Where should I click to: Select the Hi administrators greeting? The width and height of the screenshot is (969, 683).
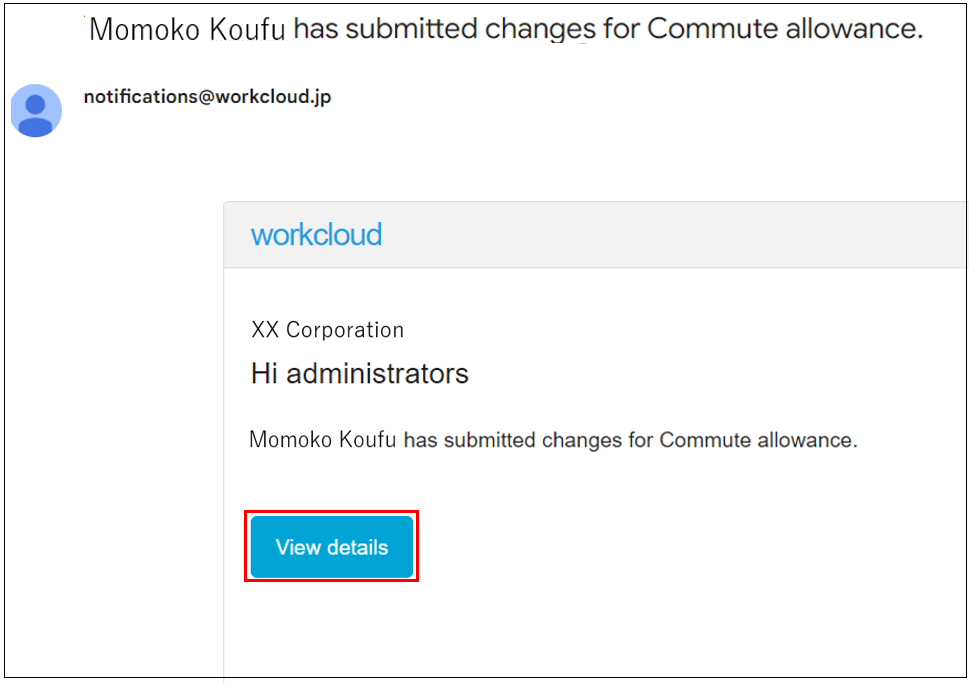coord(360,373)
